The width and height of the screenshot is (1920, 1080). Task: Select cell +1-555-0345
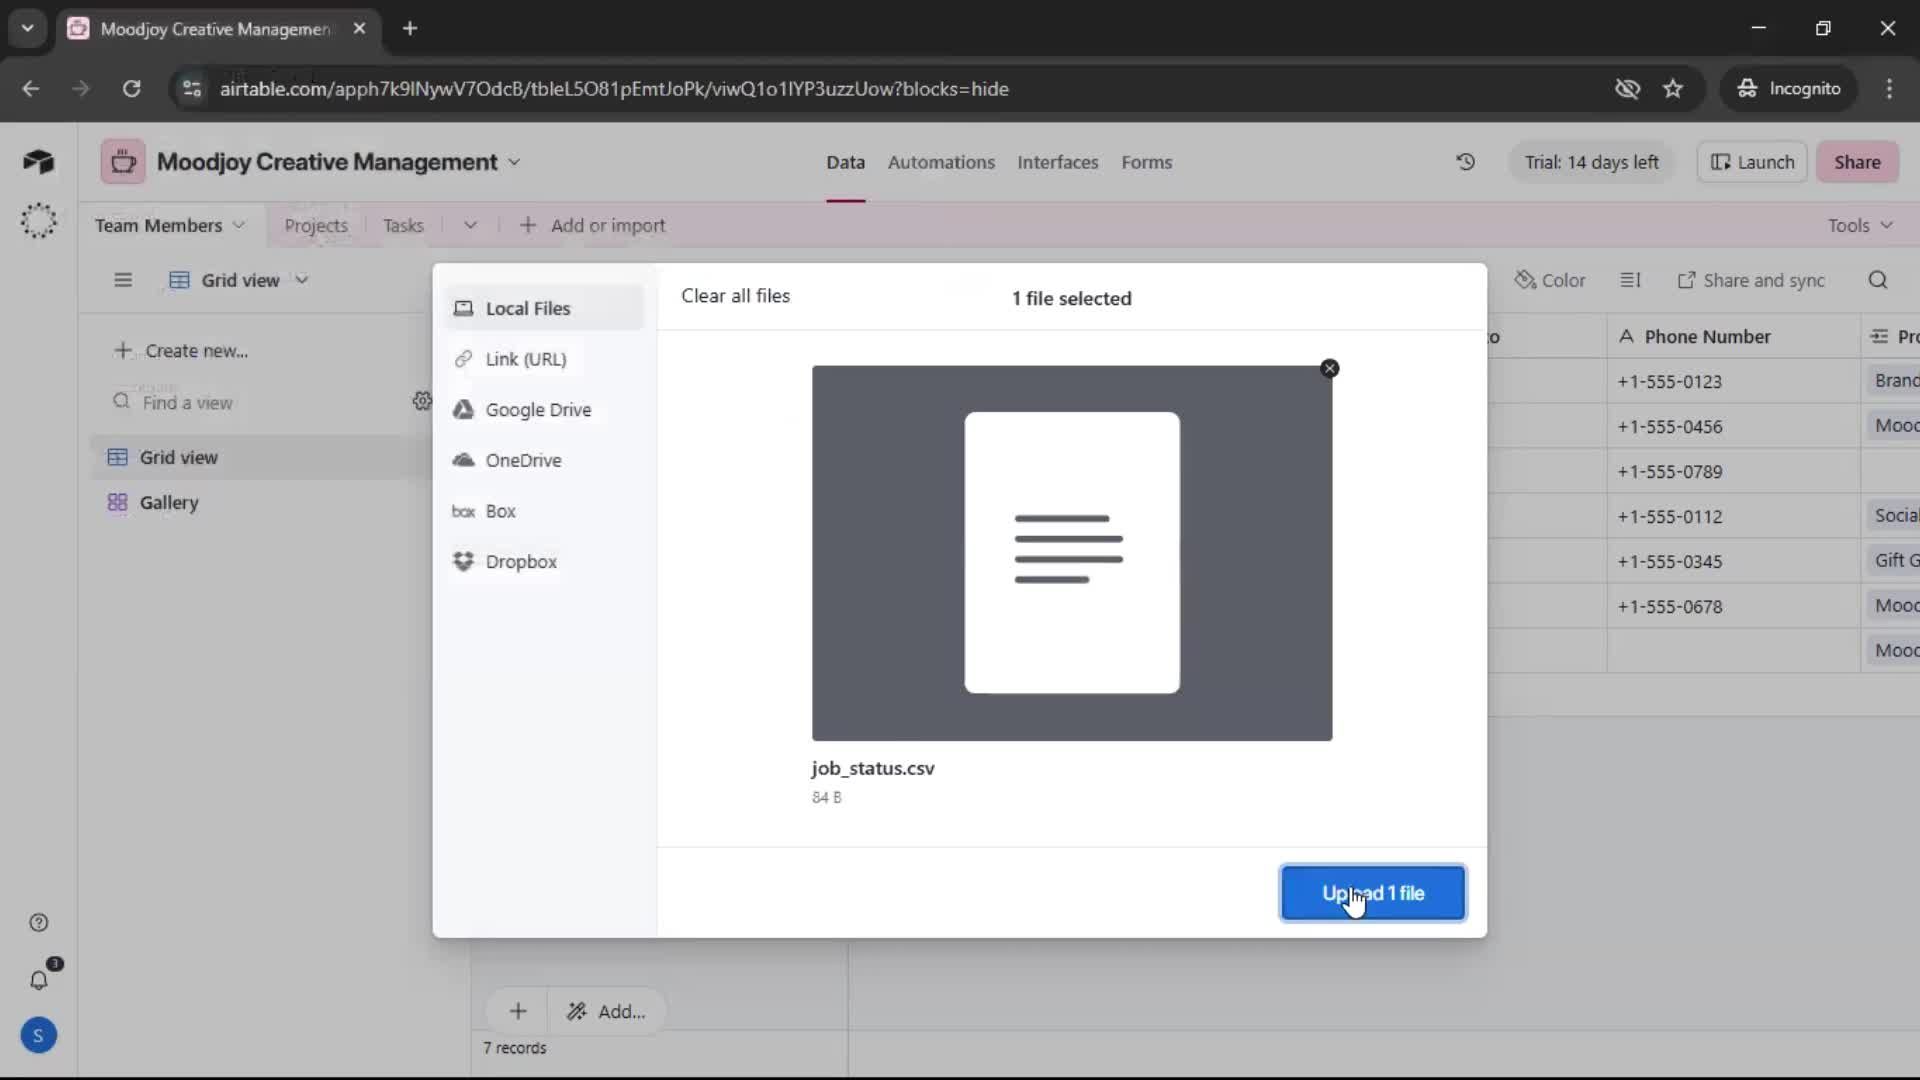point(1733,561)
